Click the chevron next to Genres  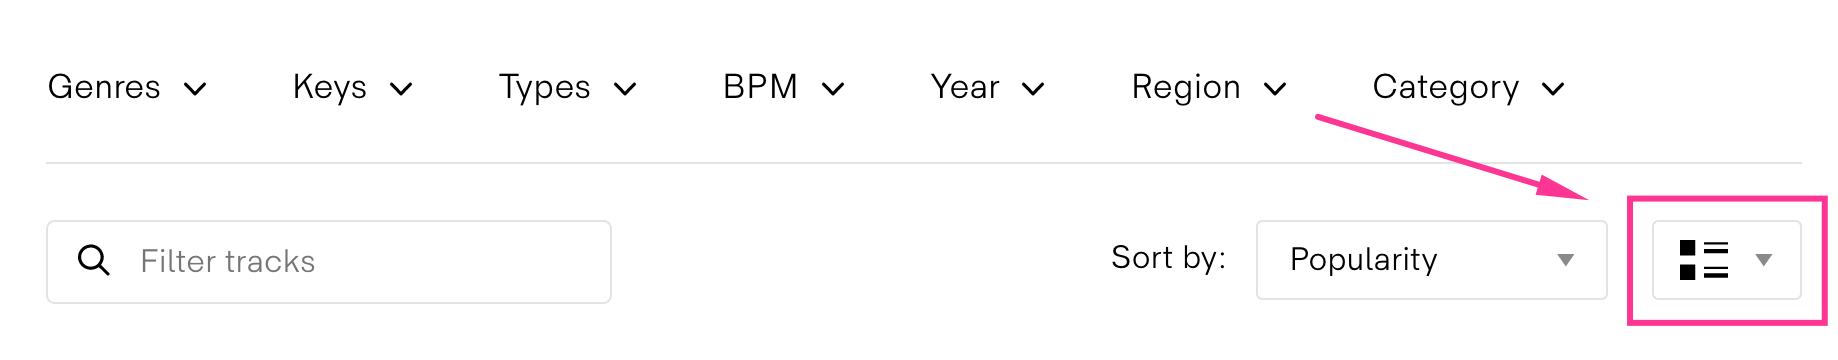coord(196,89)
